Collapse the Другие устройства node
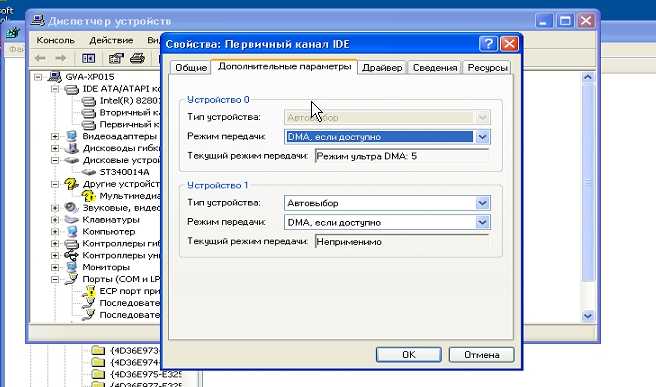 click(55, 184)
